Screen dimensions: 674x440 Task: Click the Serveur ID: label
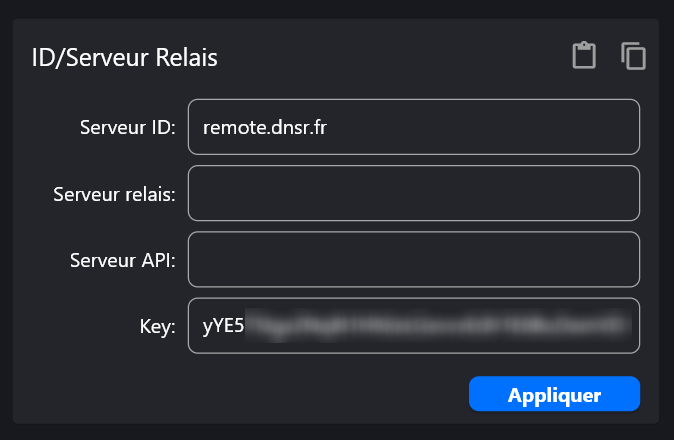click(x=128, y=127)
